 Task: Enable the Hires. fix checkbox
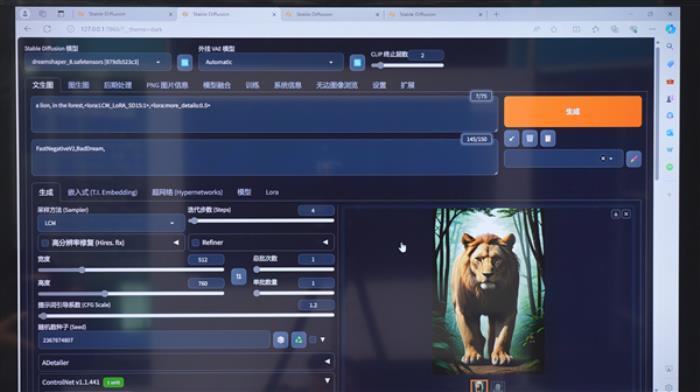coord(45,243)
